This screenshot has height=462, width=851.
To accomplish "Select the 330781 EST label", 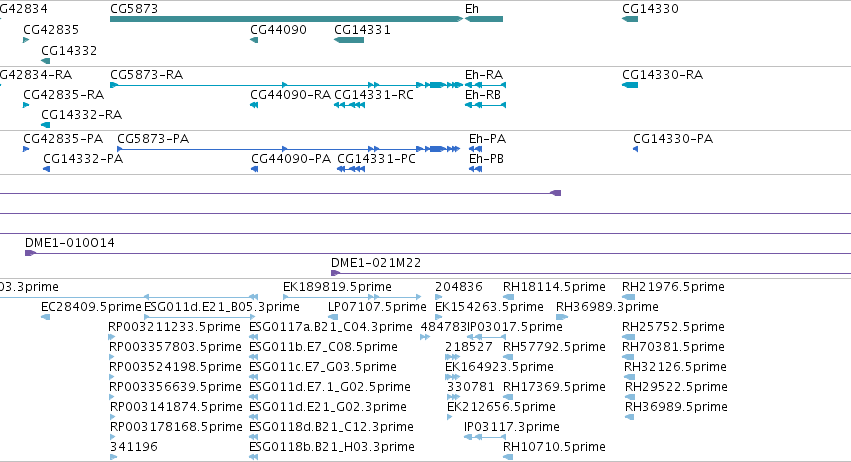I will coord(471,388).
